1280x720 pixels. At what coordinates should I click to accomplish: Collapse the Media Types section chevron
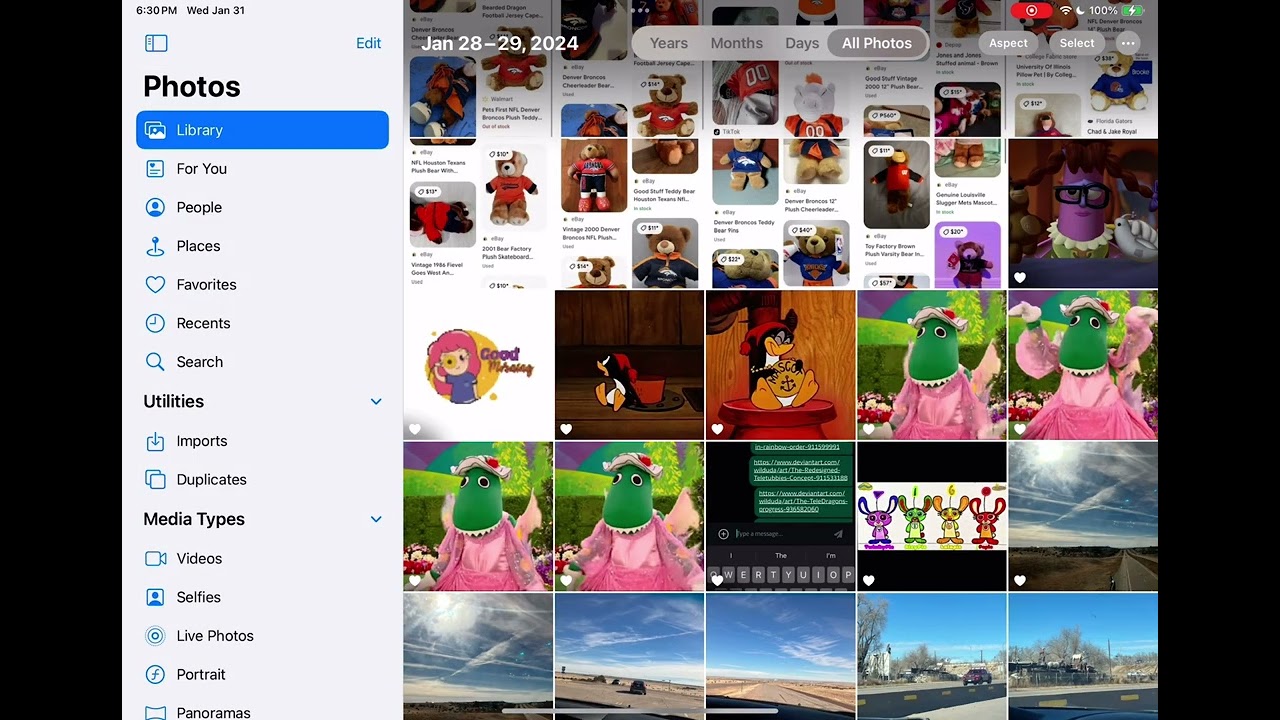coord(376,519)
